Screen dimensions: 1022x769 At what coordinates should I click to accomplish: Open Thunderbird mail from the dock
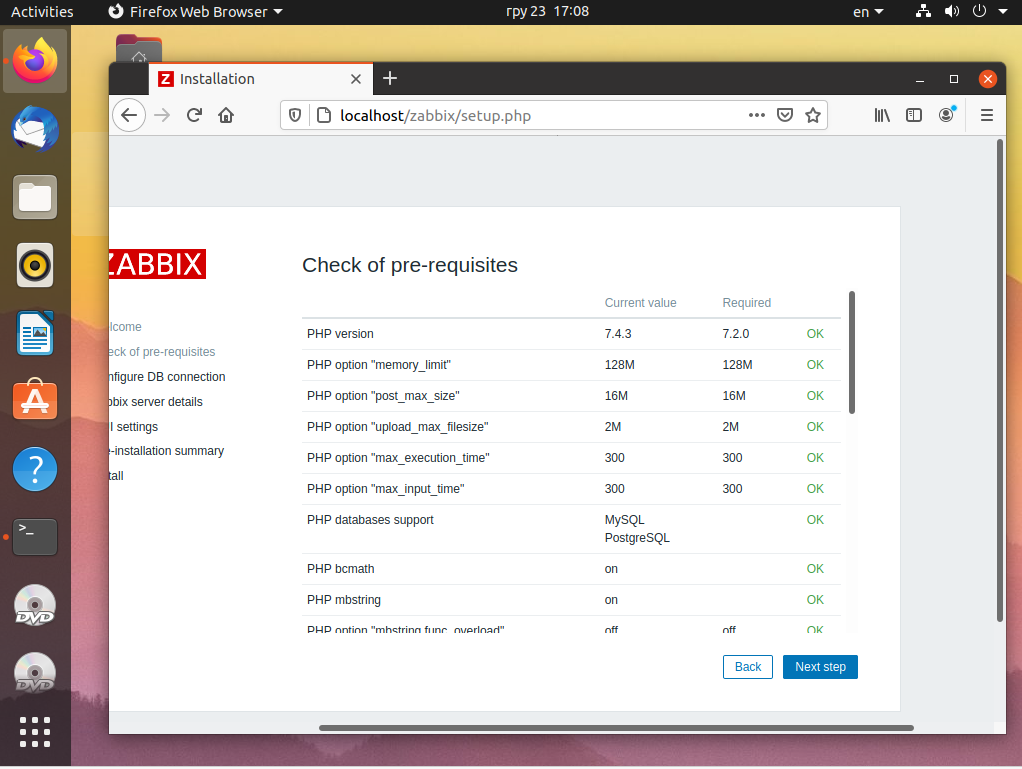click(35, 129)
